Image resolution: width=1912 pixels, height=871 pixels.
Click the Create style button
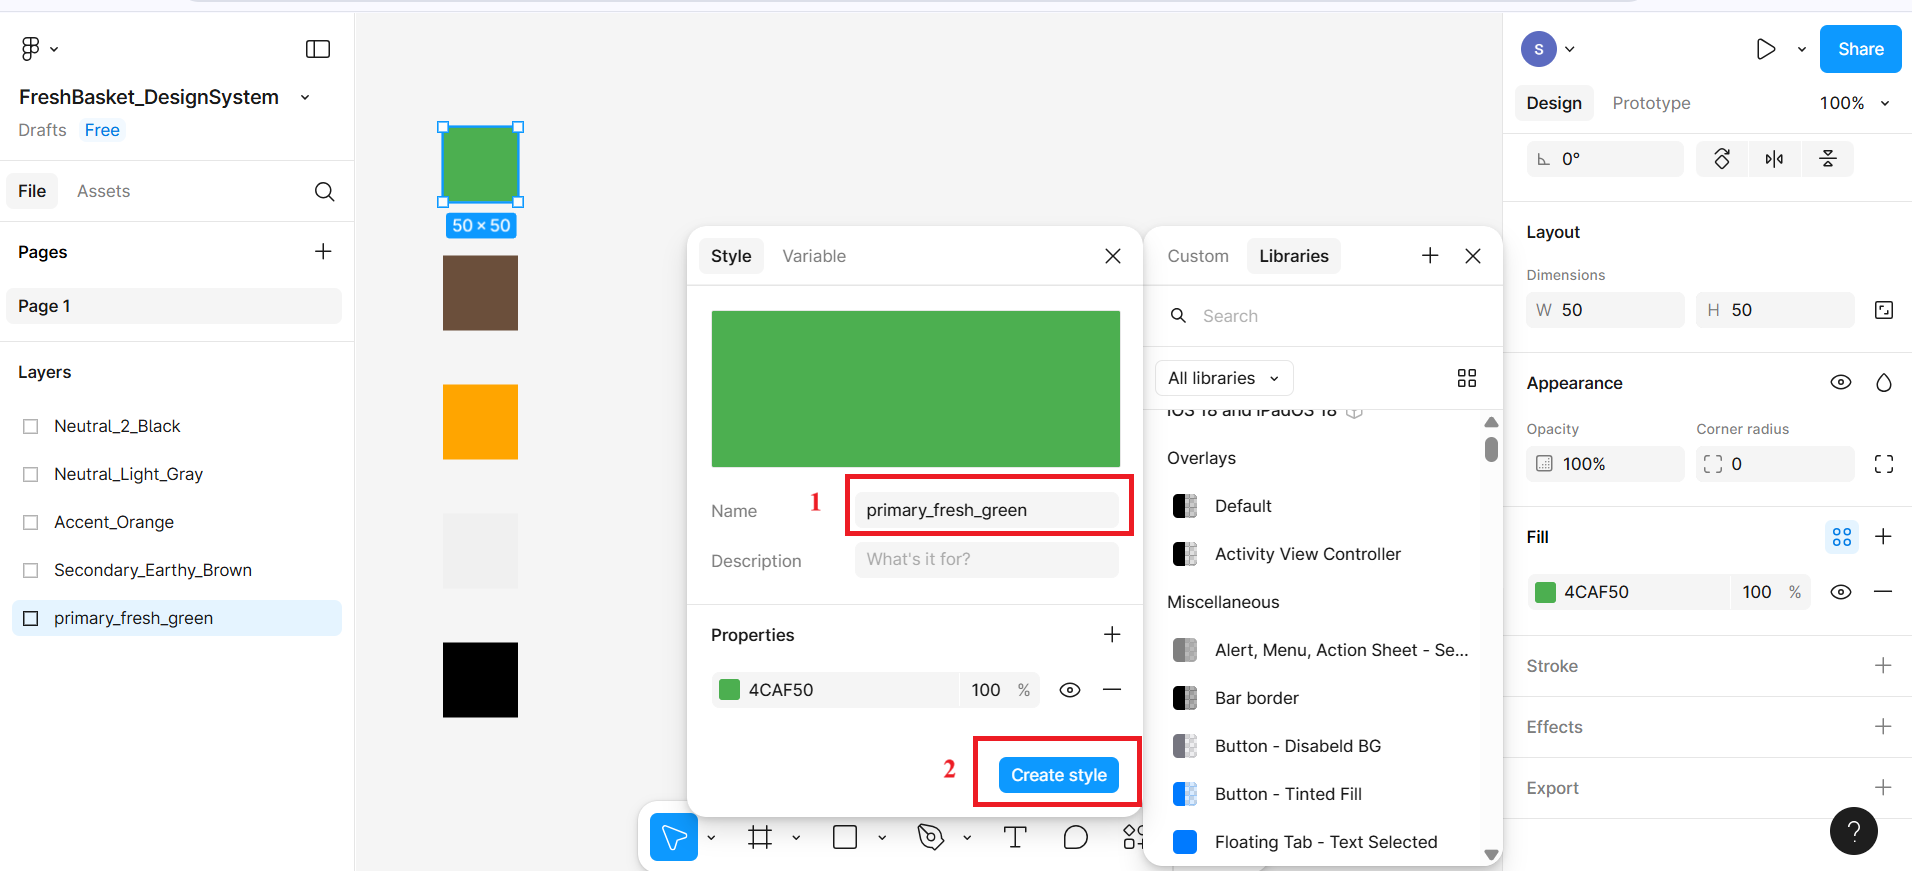(1058, 775)
